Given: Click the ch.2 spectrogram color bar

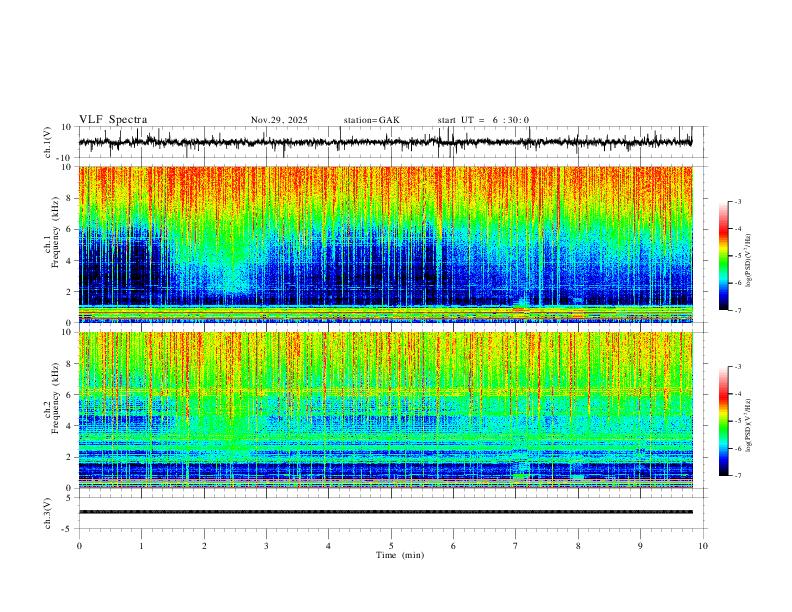Looking at the screenshot, I should click(723, 421).
